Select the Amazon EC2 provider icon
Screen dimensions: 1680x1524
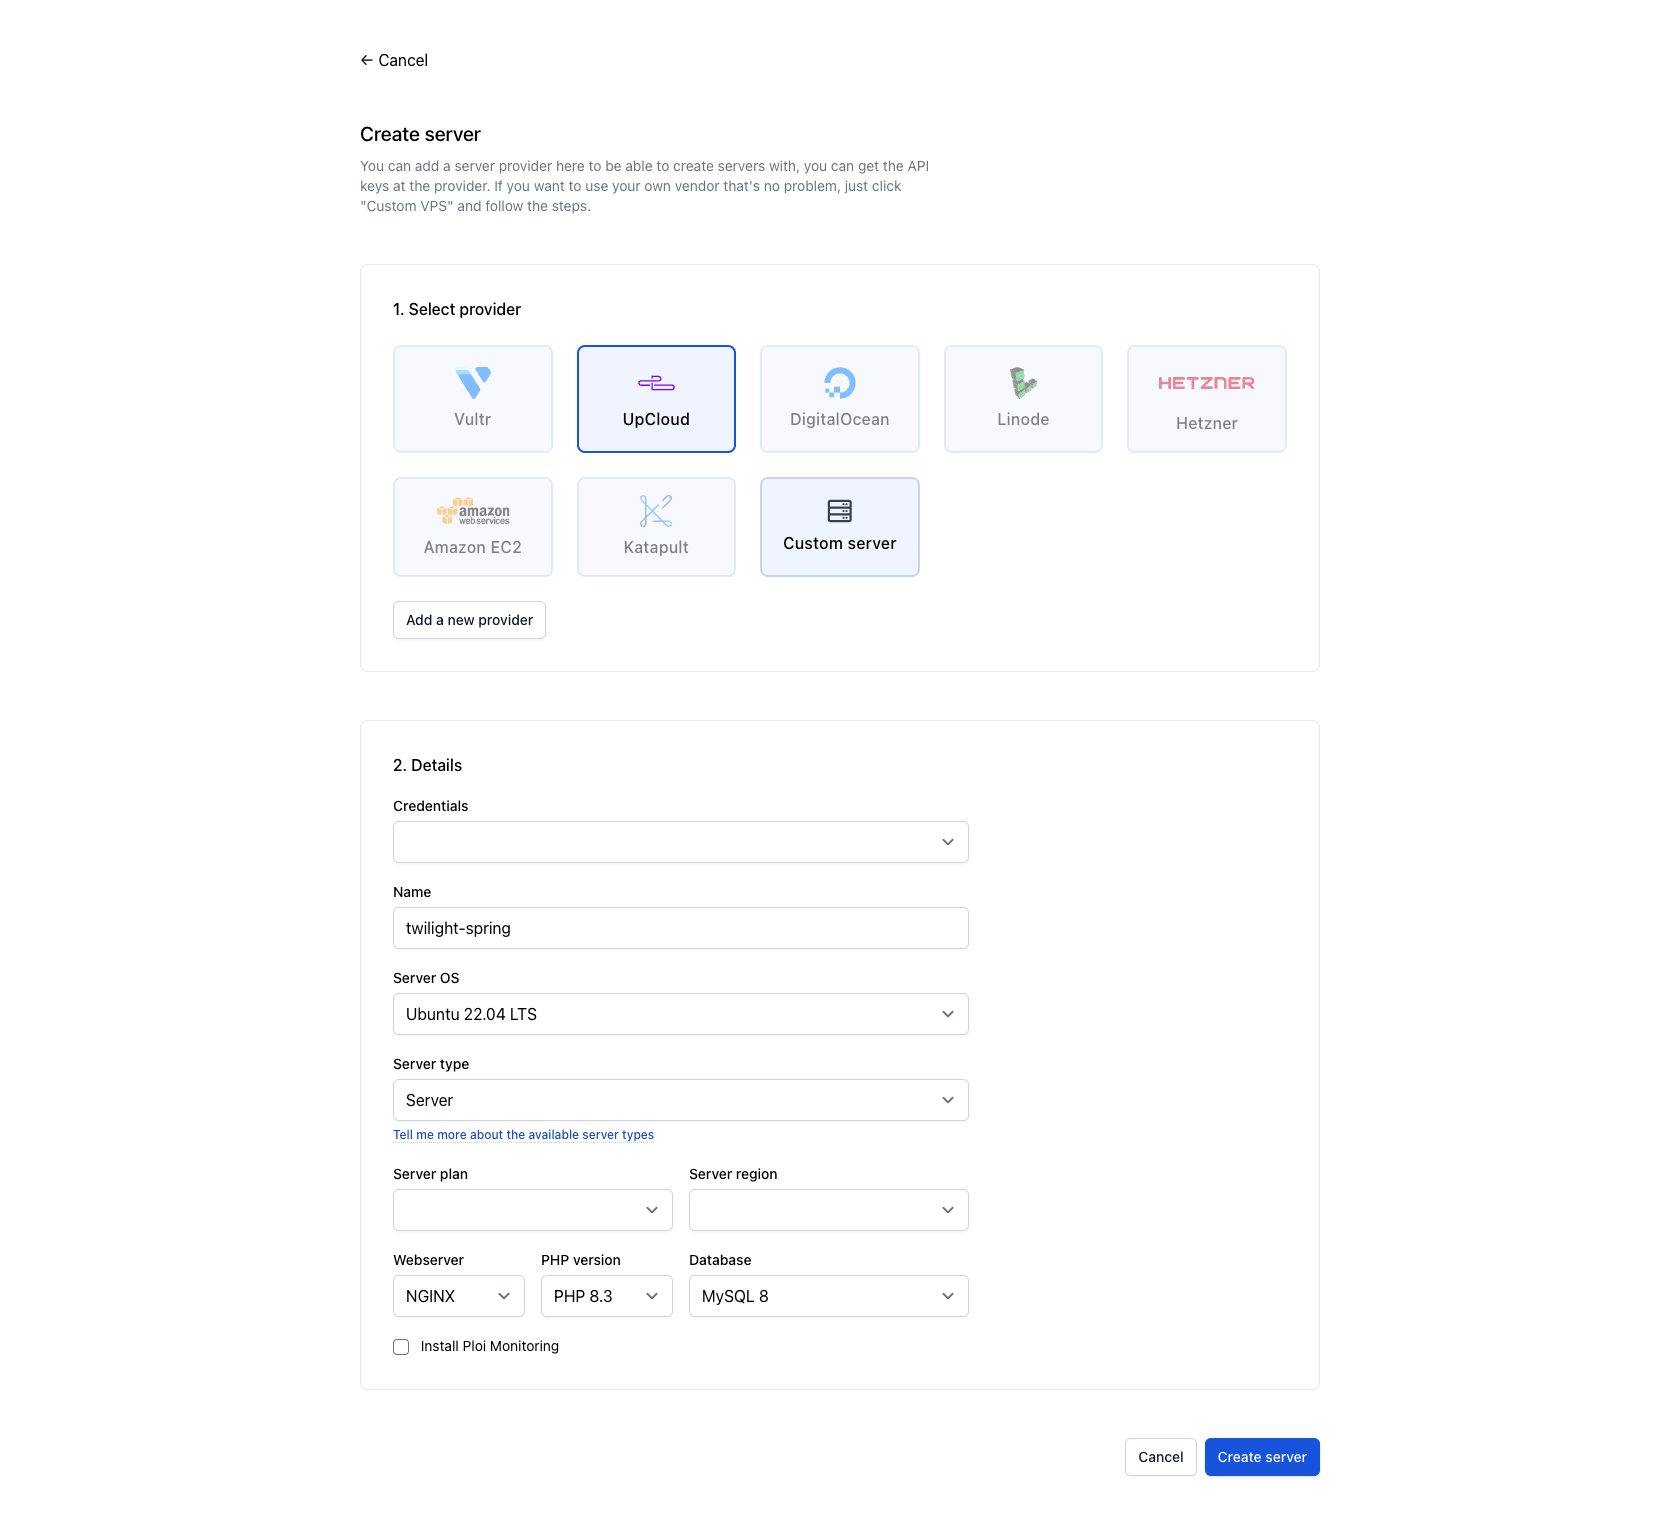tap(472, 526)
